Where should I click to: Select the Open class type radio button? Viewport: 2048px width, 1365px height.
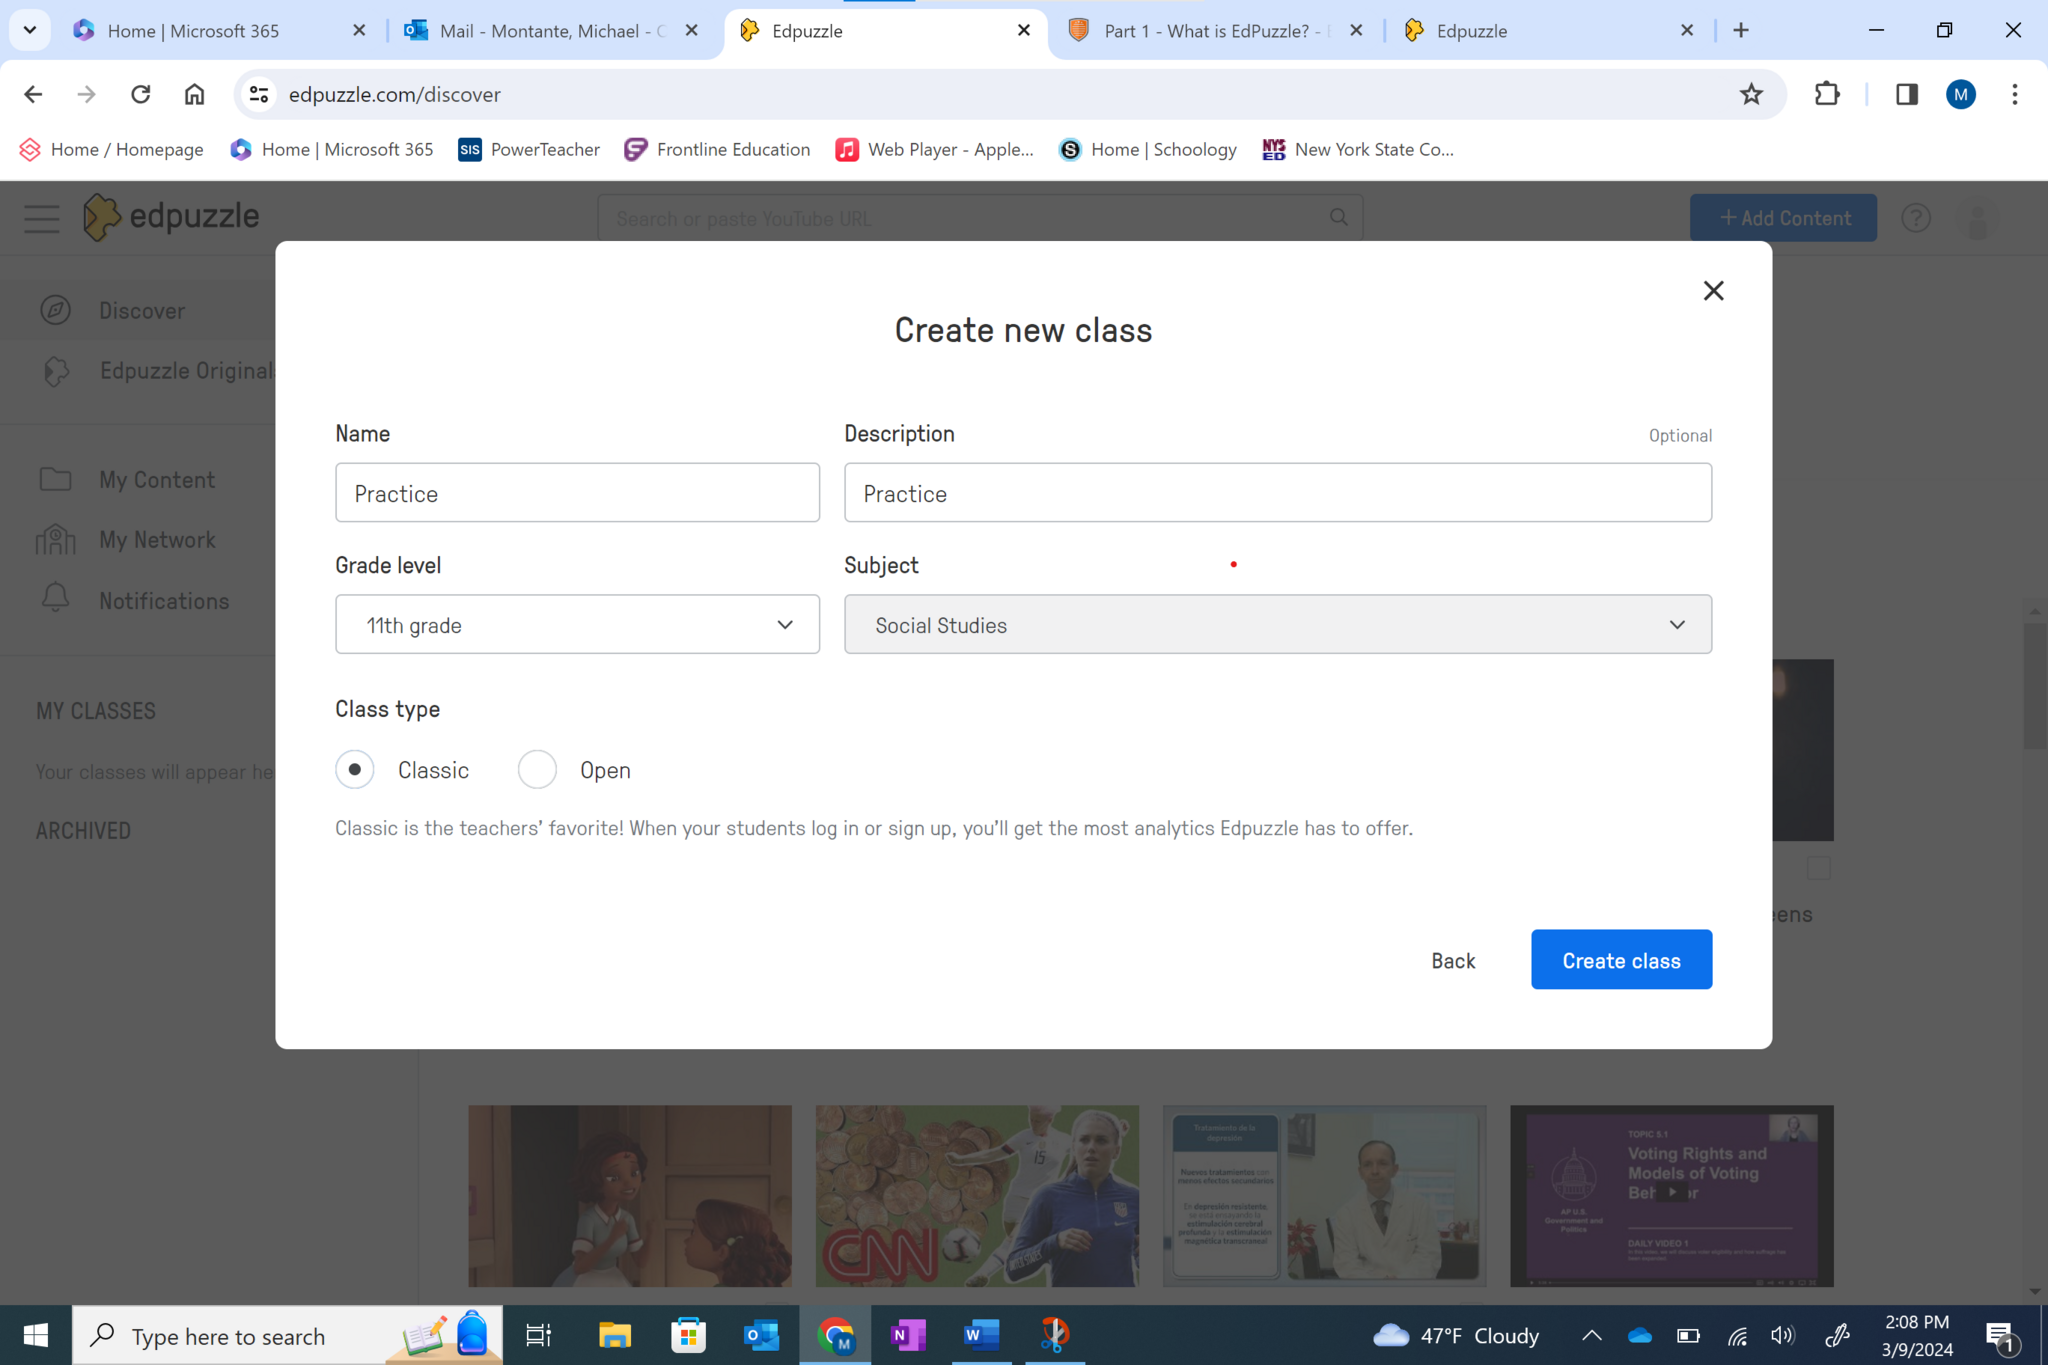coord(537,769)
